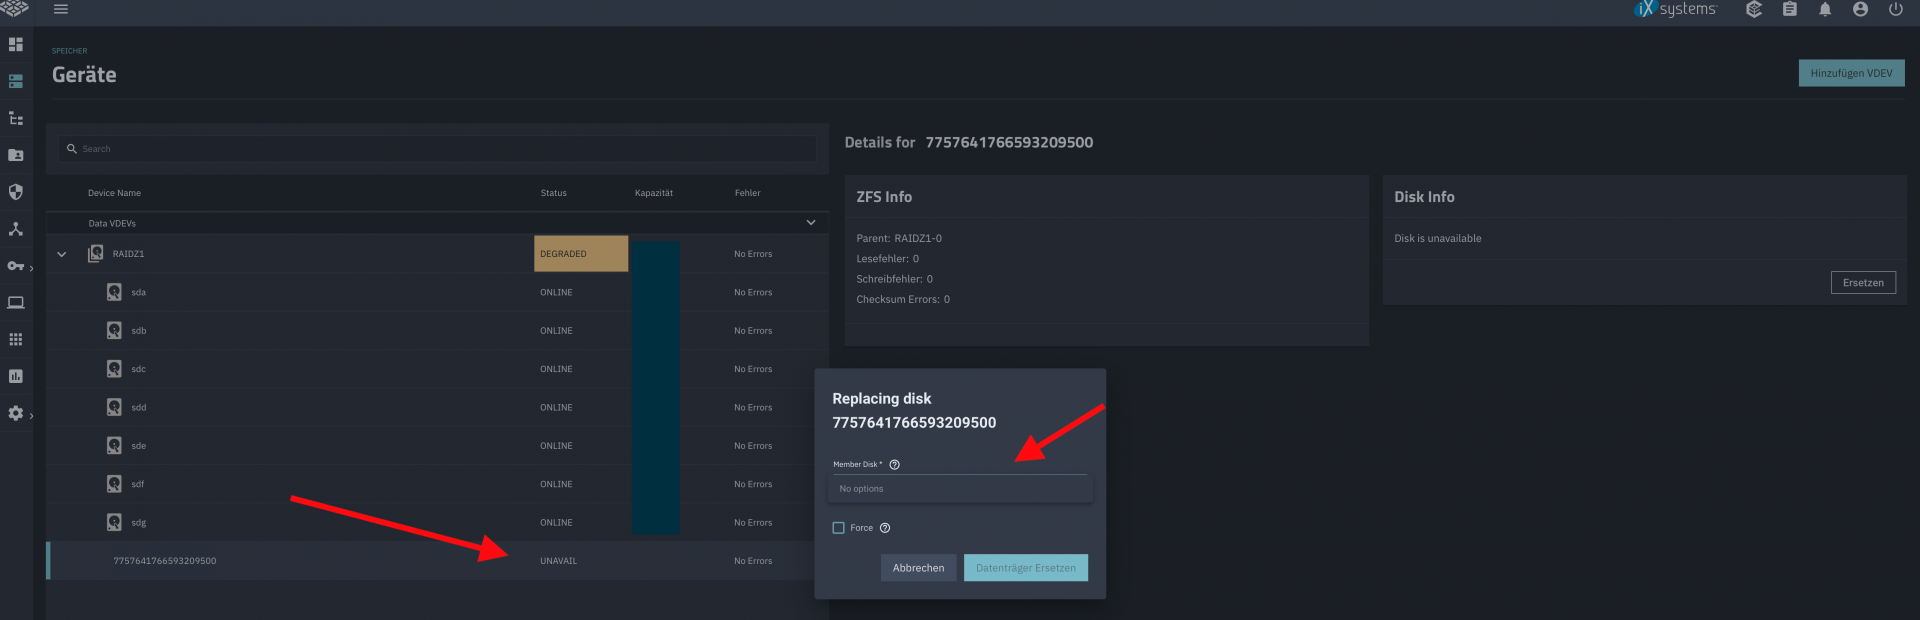This screenshot has width=1920, height=620.
Task: Open the Reporting chart sidebar icon
Action: (x=16, y=376)
